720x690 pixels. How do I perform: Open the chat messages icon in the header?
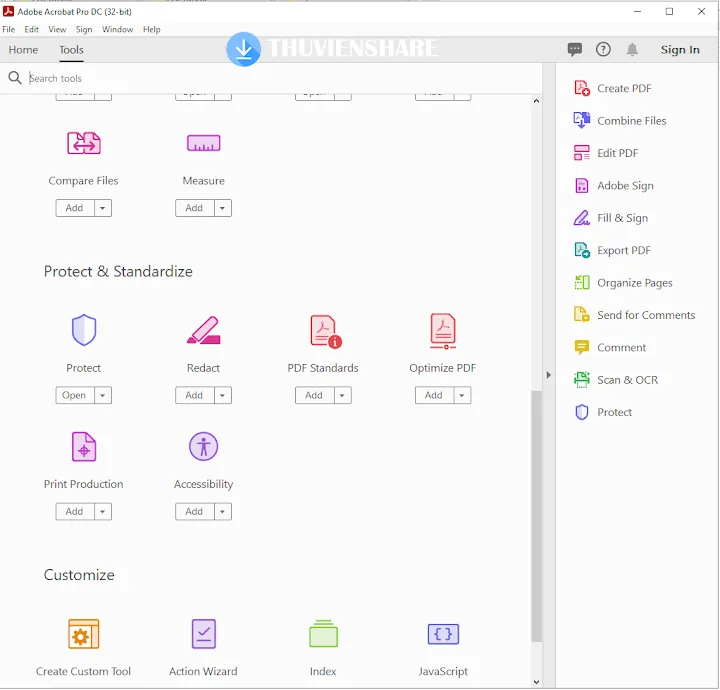point(574,49)
